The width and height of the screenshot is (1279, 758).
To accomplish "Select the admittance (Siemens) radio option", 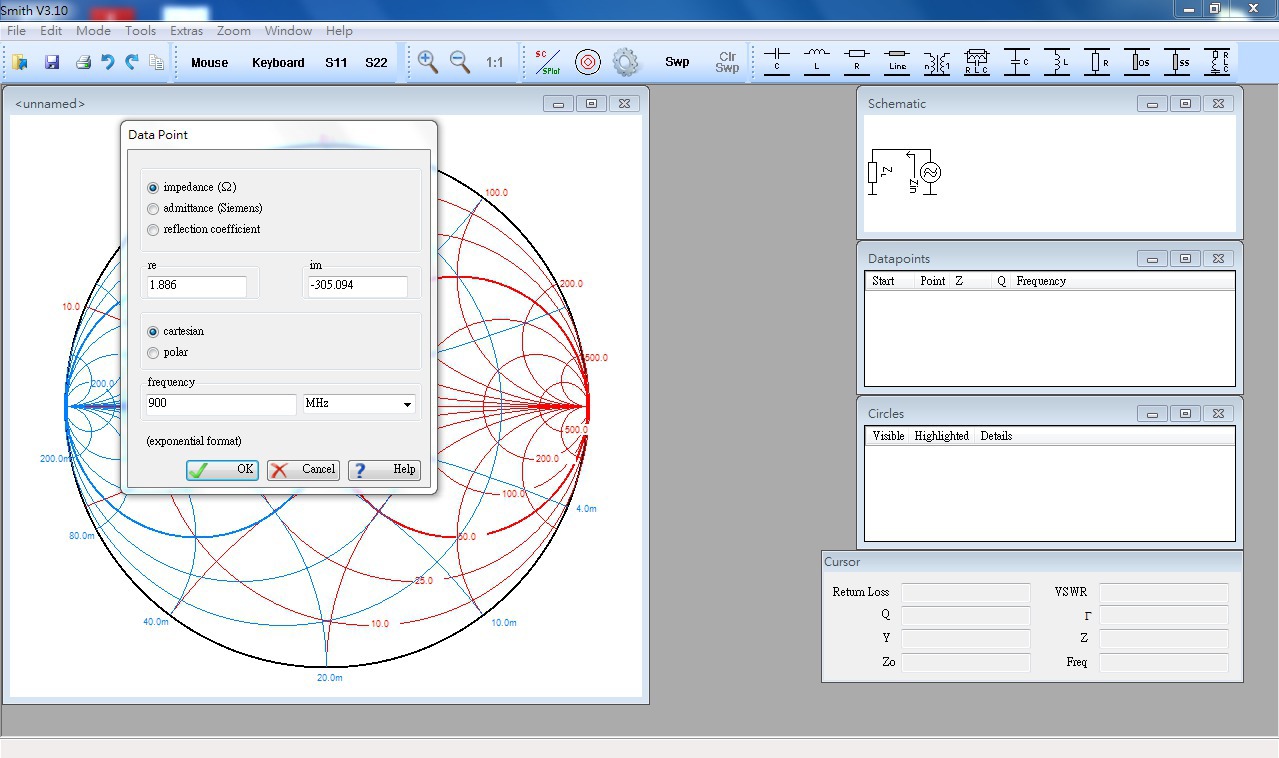I will [x=153, y=209].
